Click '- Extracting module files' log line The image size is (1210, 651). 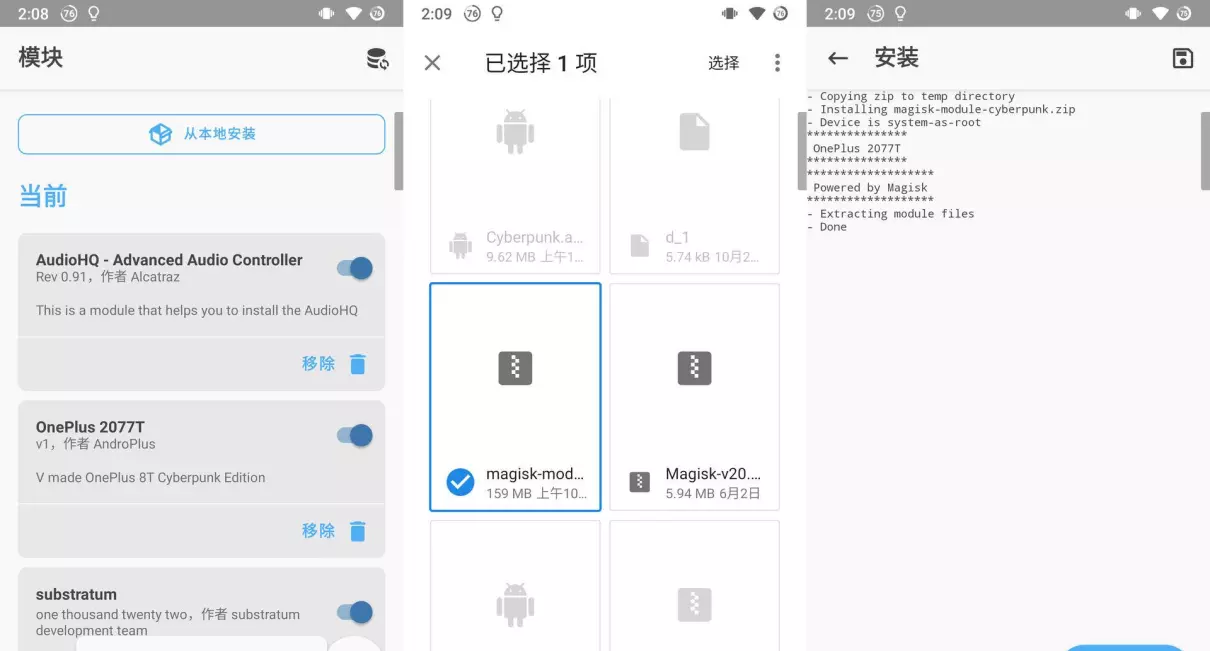(890, 213)
